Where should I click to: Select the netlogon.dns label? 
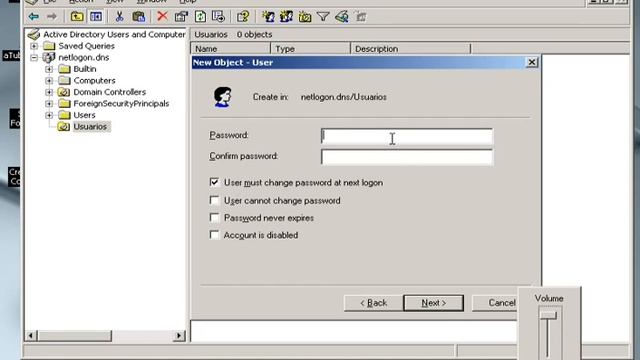pyautogui.click(x=84, y=58)
